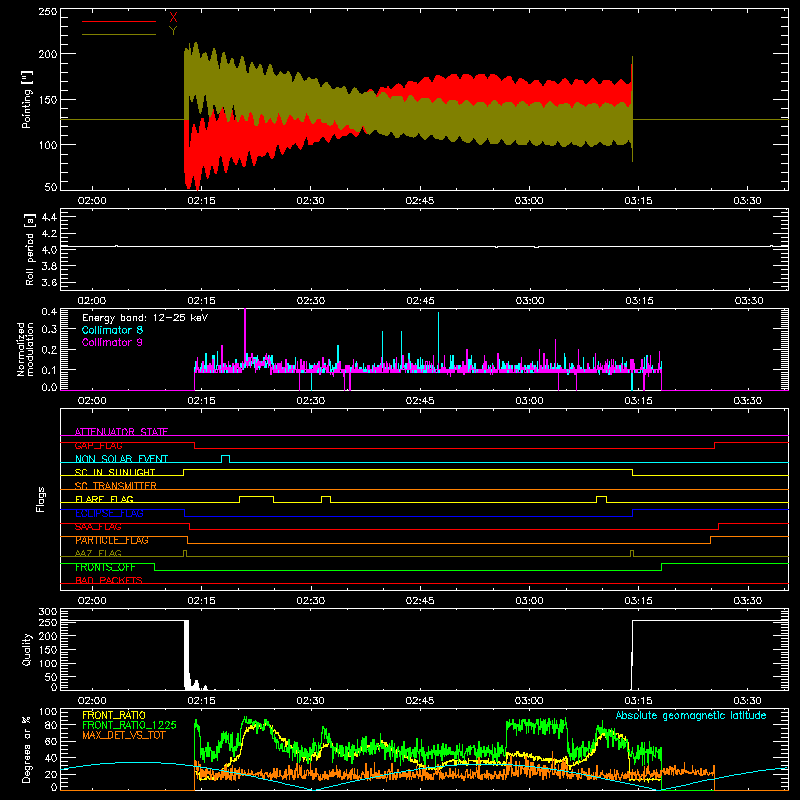Viewport: 800px width, 800px height.
Task: Click the PARTICLE_FLAG label
Action: (112, 540)
